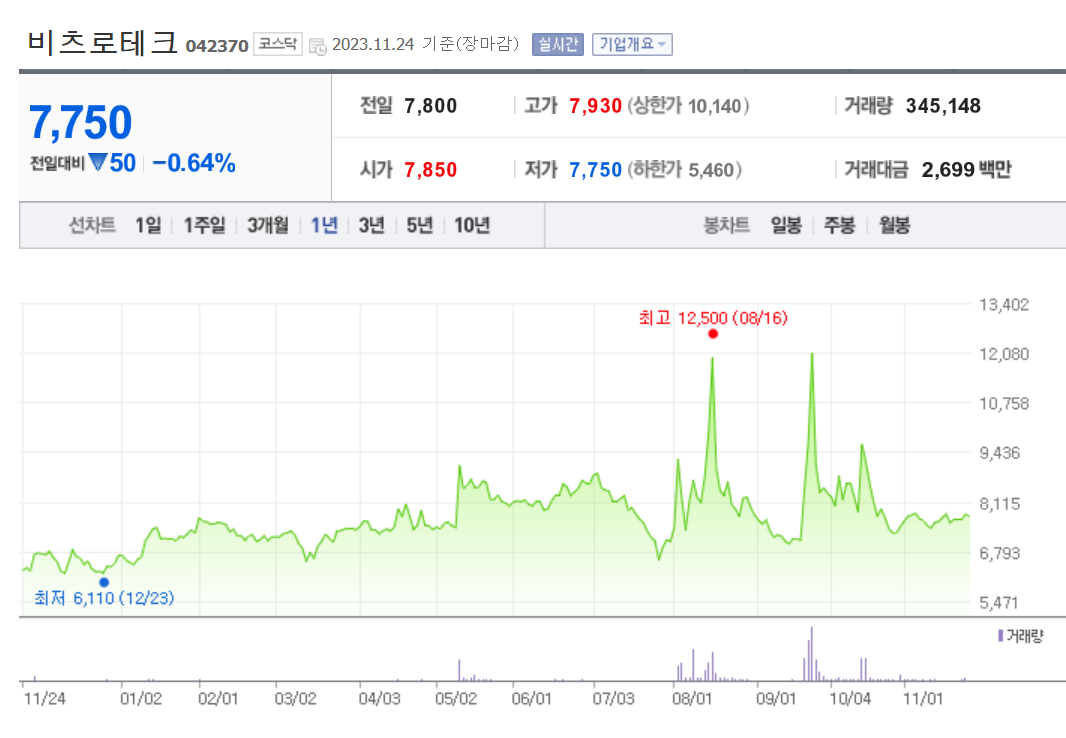Screen dimensions: 1066x738
Task: Click the 03/02 x-axis date
Action: coord(296,699)
